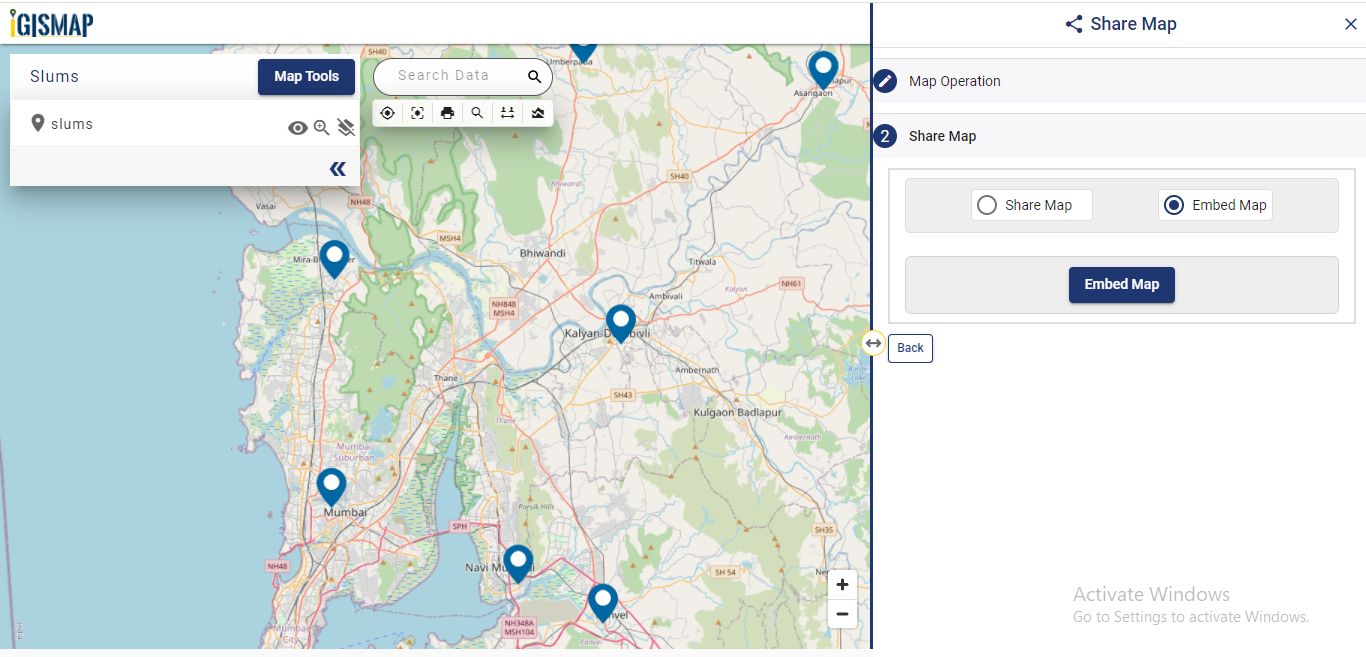Collapse the Share Map sidebar via arrow handle

point(872,342)
